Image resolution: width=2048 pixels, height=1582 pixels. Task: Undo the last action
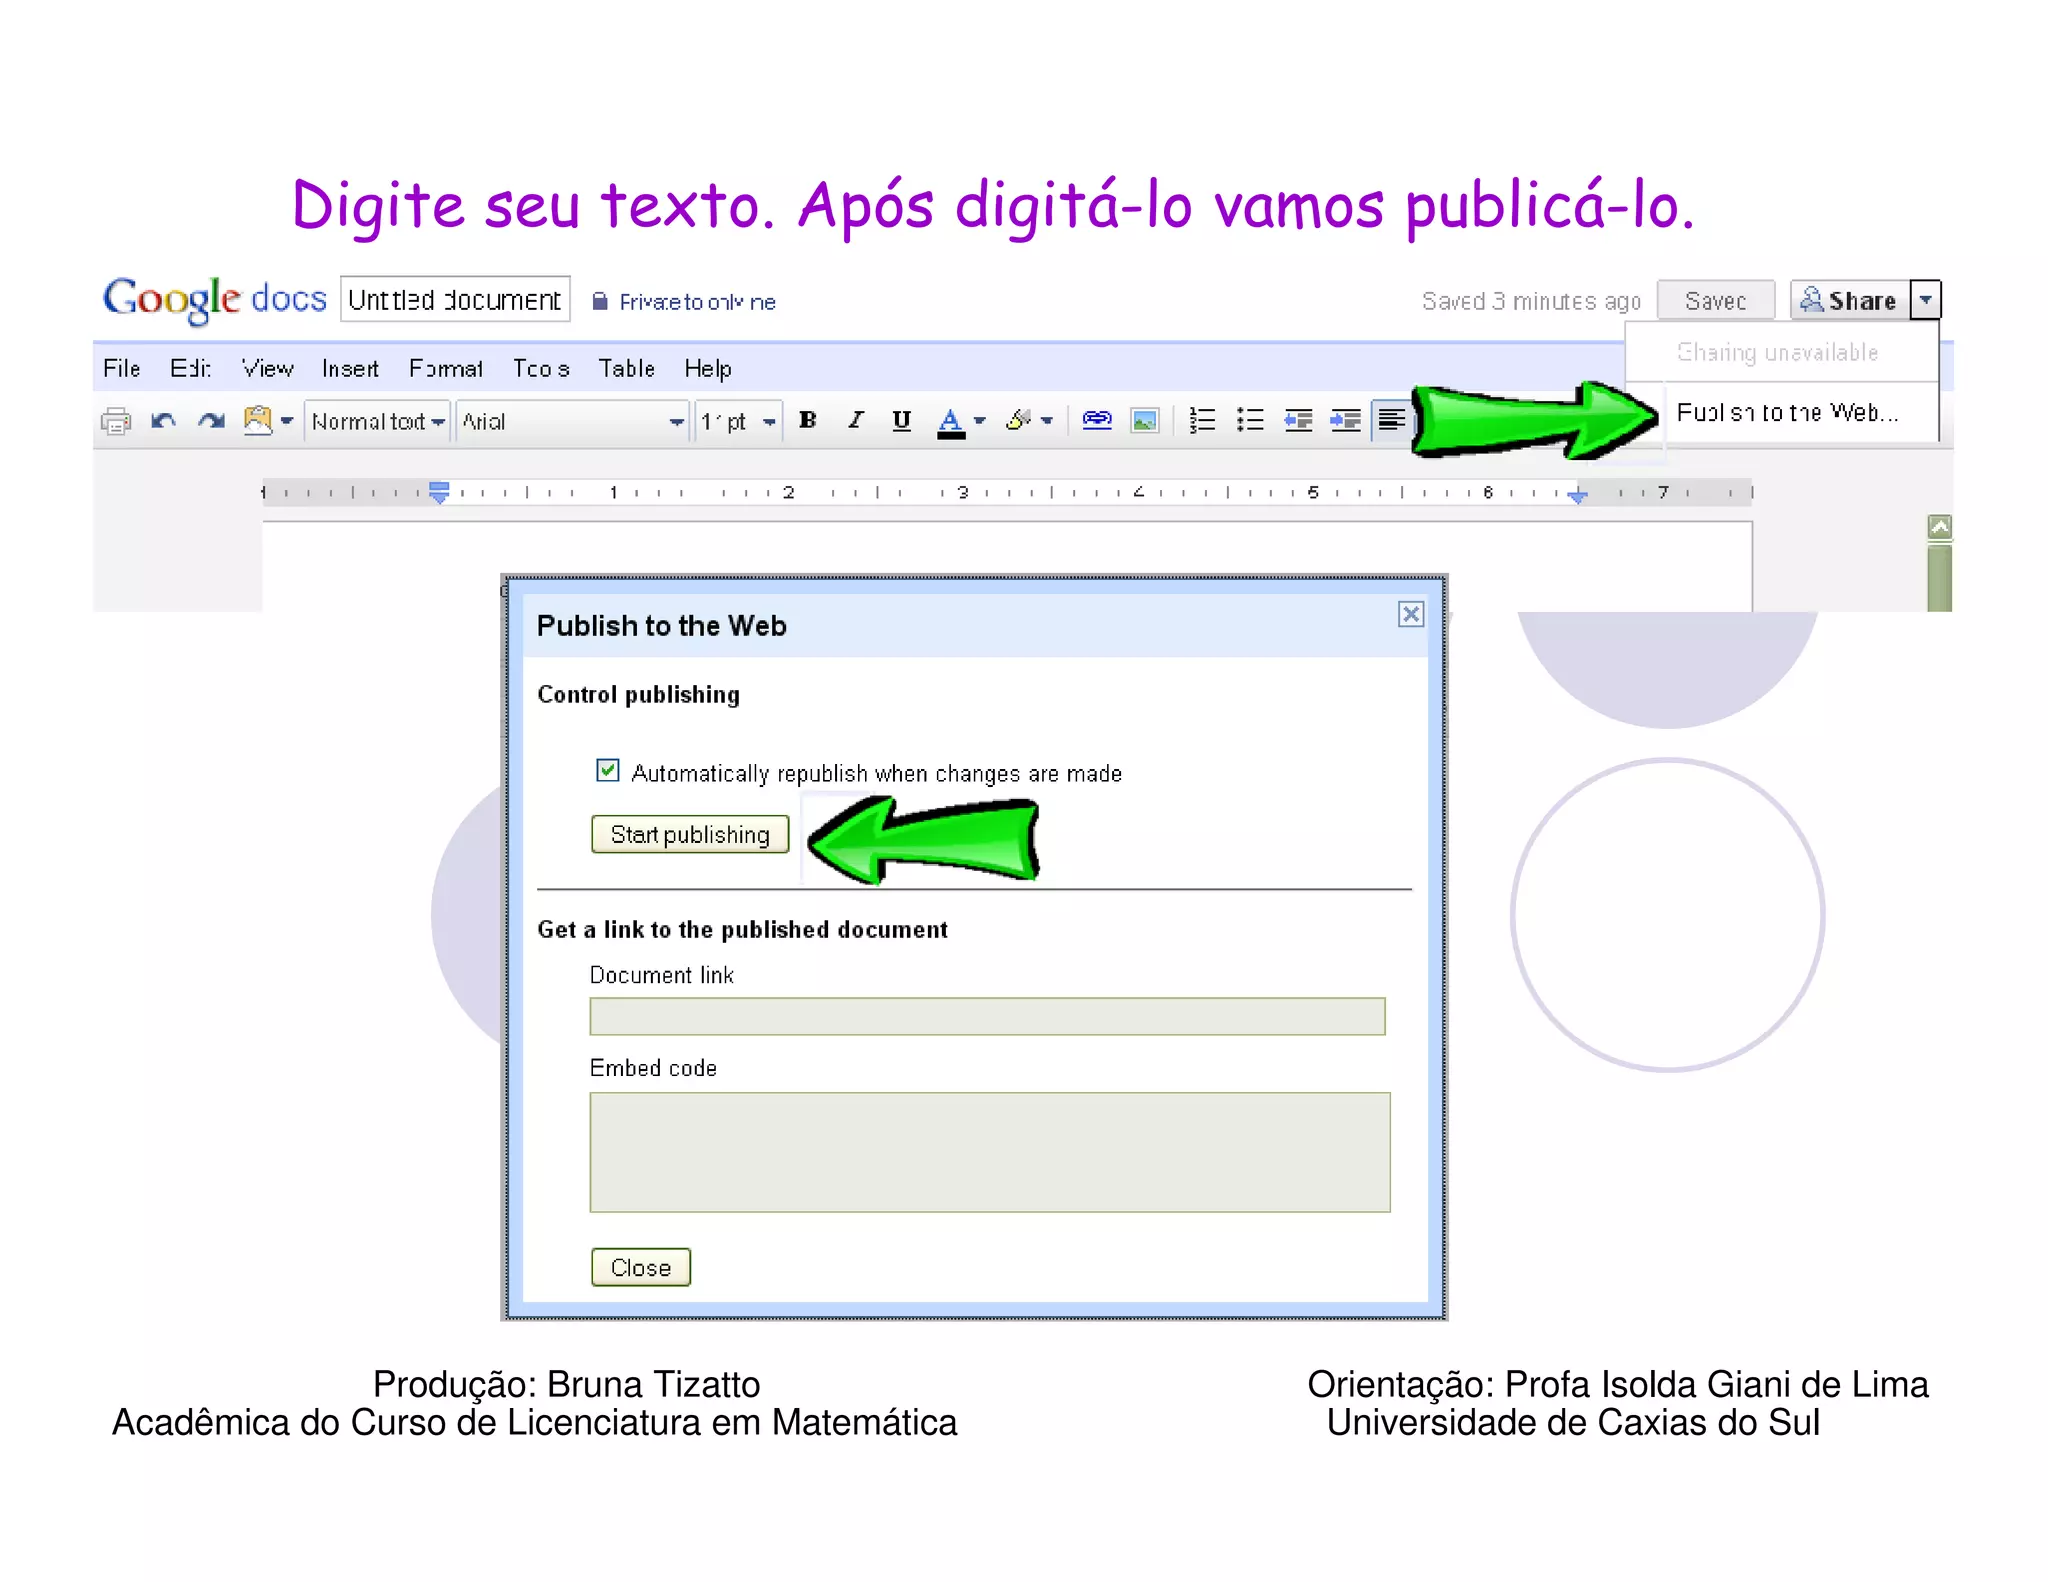(x=163, y=421)
